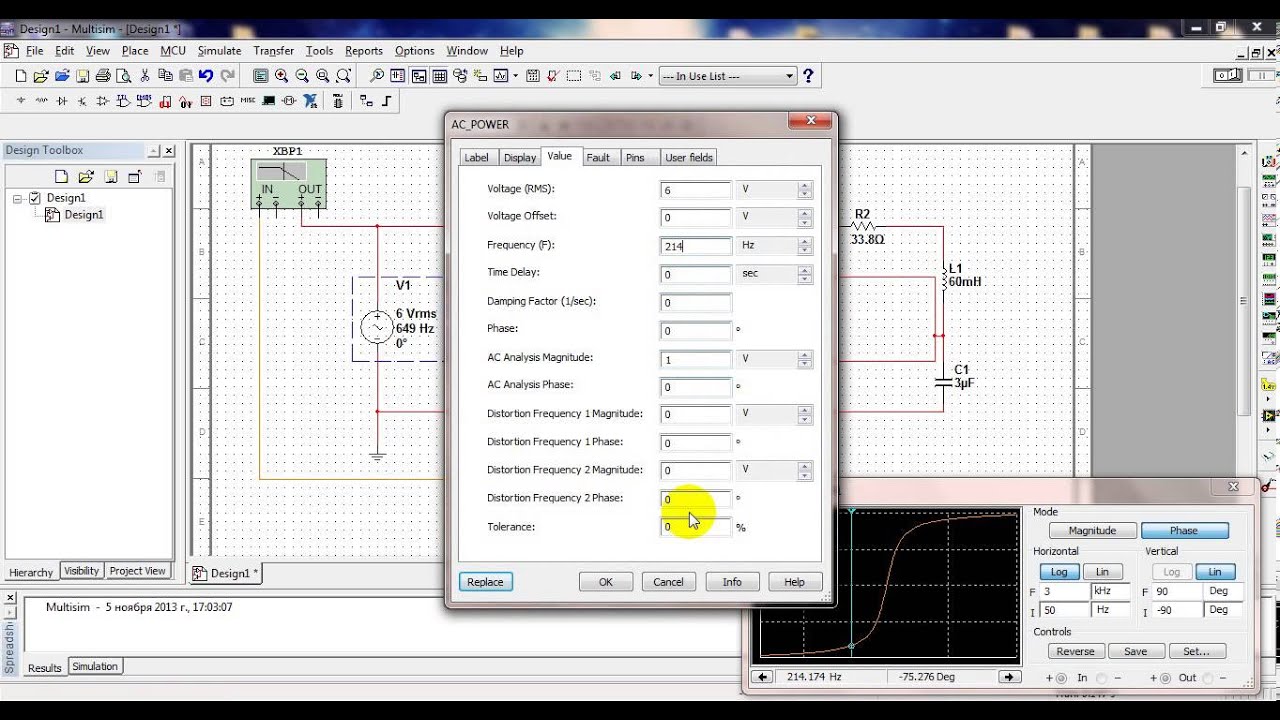Move Bode cursor left with arrow
This screenshot has width=1280, height=720.
coord(763,677)
